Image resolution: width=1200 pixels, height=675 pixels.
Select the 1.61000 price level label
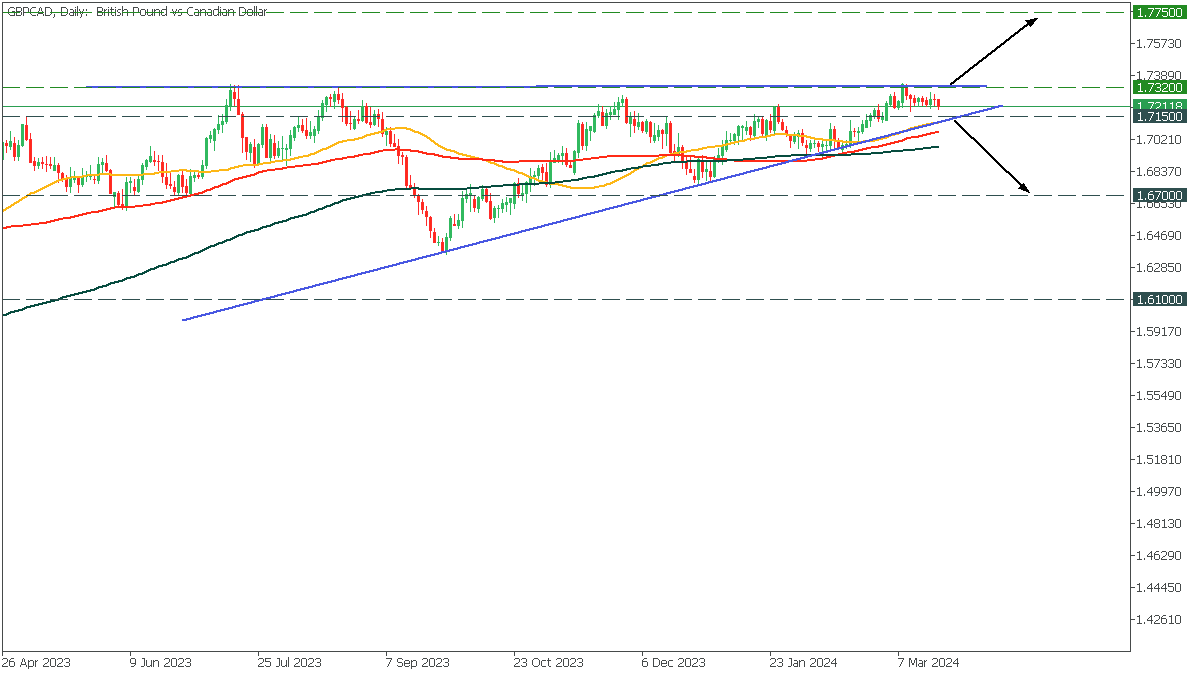coord(1159,299)
